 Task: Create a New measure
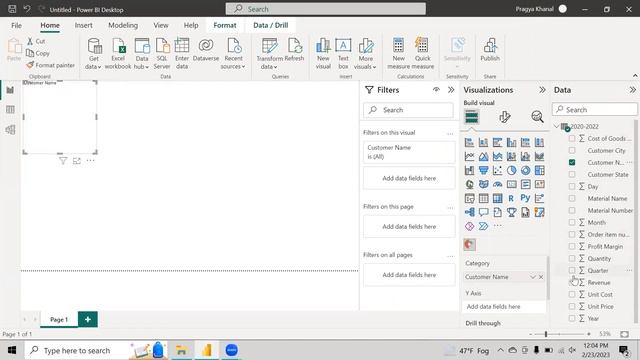(398, 53)
